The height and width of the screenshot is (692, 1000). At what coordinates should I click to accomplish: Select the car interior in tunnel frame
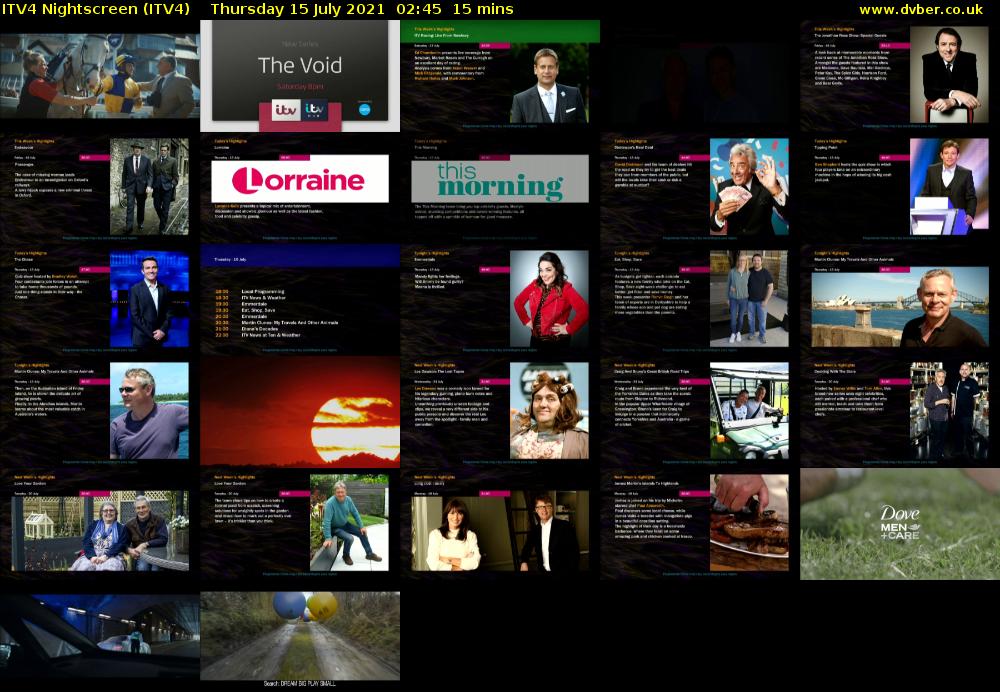(x=99, y=635)
